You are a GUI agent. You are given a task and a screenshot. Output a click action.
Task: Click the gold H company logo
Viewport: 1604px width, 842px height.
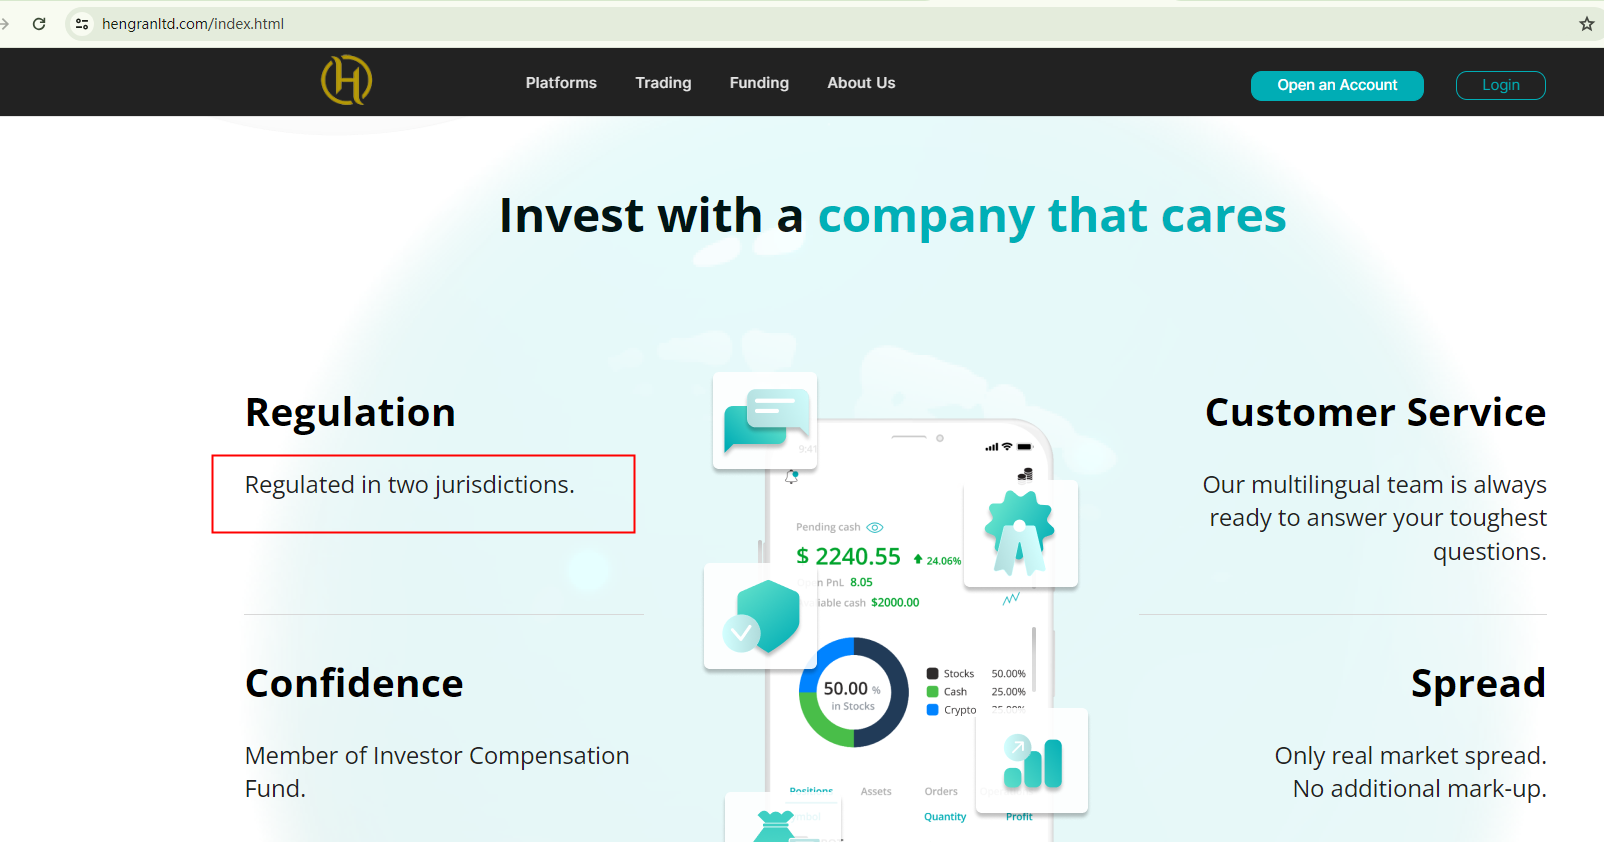(x=346, y=81)
